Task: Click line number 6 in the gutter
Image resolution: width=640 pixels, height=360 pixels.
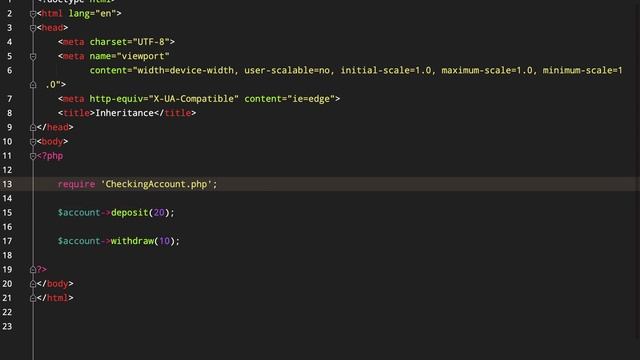Action: [9, 71]
